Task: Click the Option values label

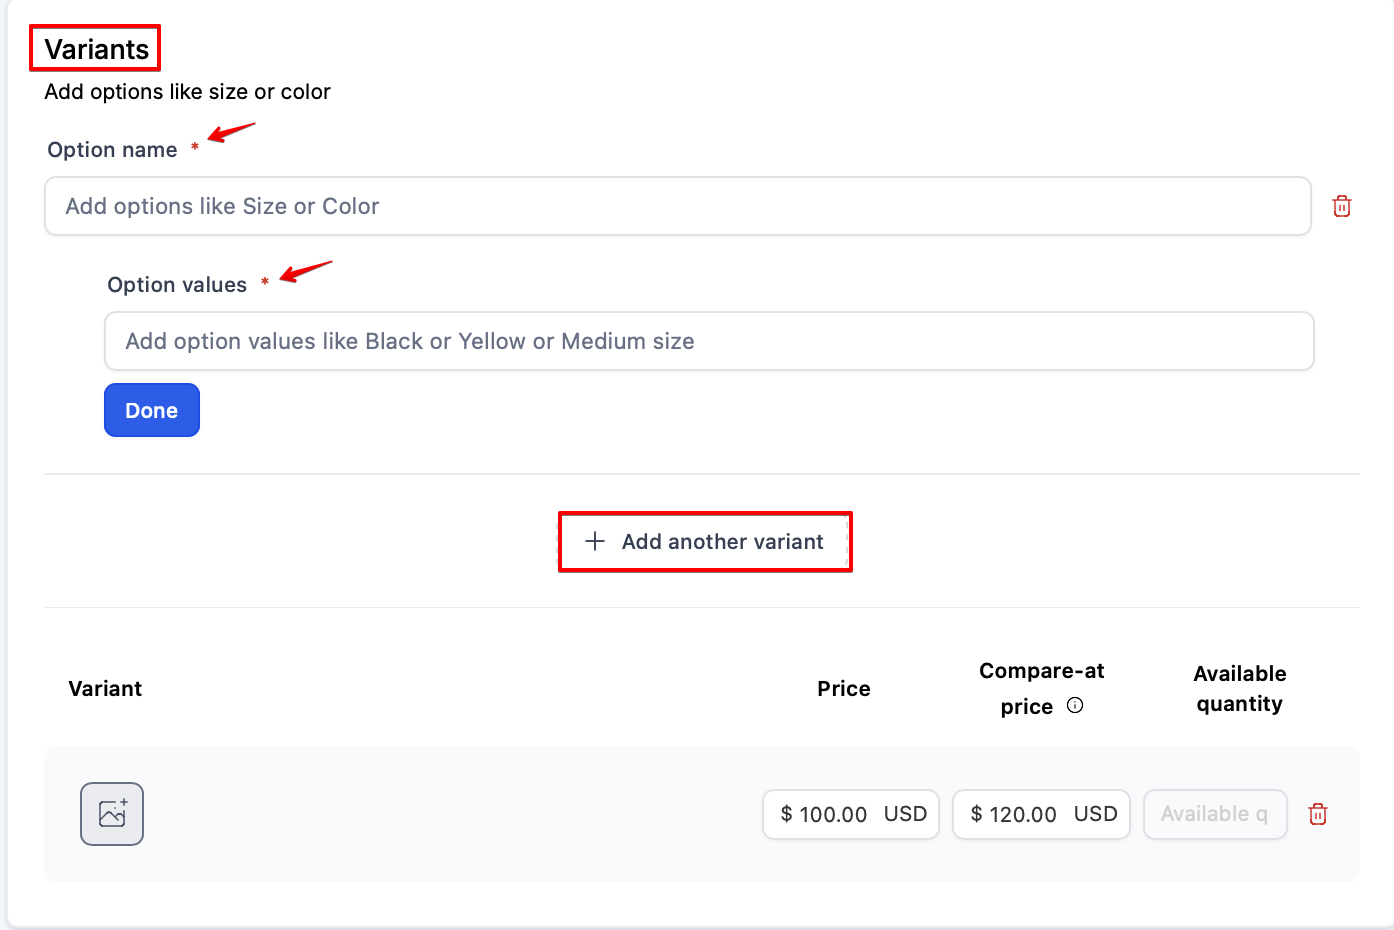Action: (177, 285)
